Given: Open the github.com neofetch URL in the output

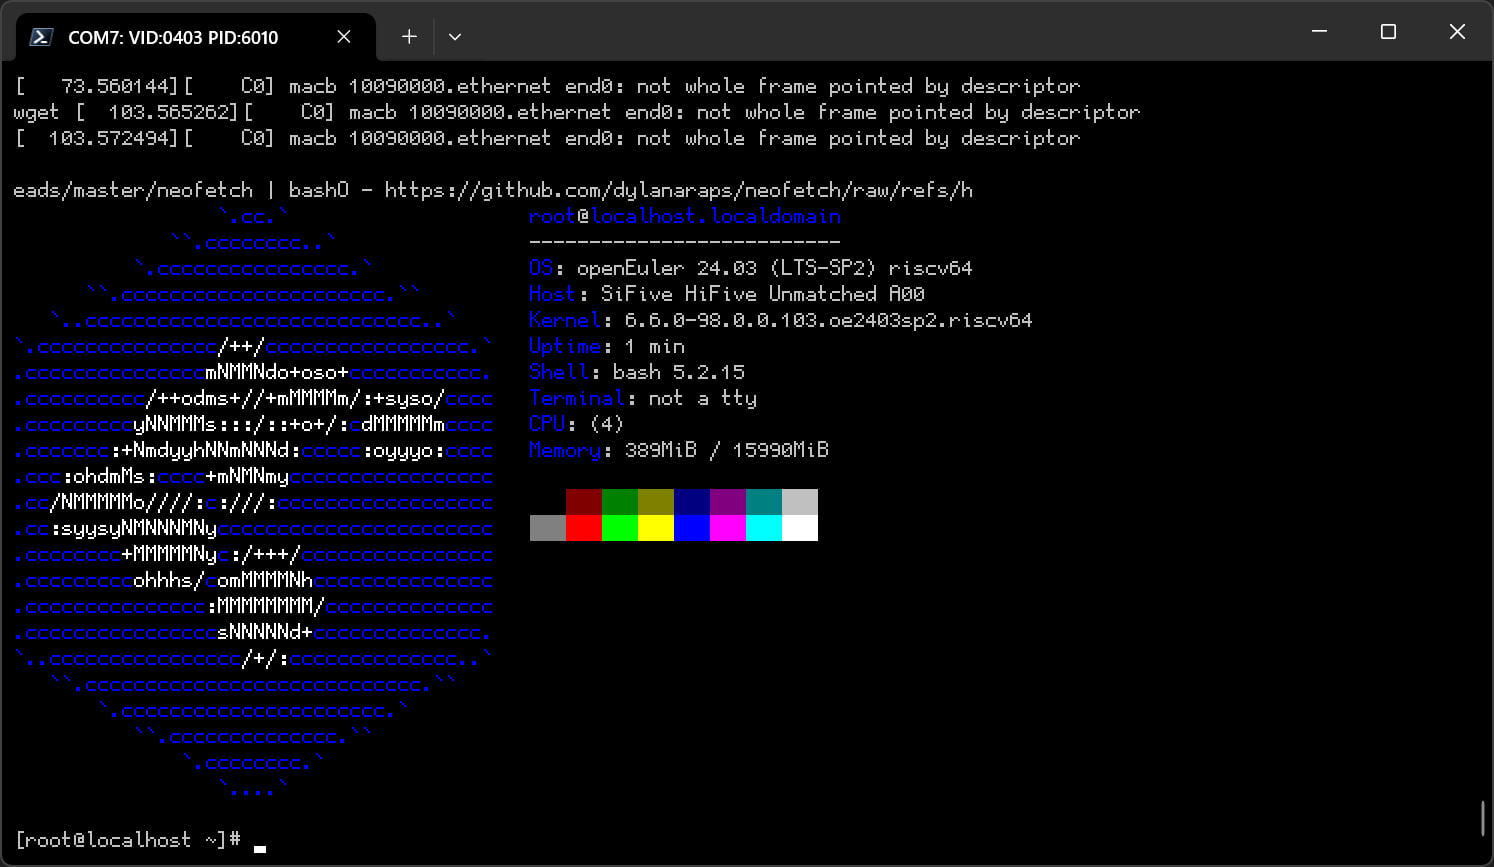Looking at the screenshot, I should click(678, 190).
